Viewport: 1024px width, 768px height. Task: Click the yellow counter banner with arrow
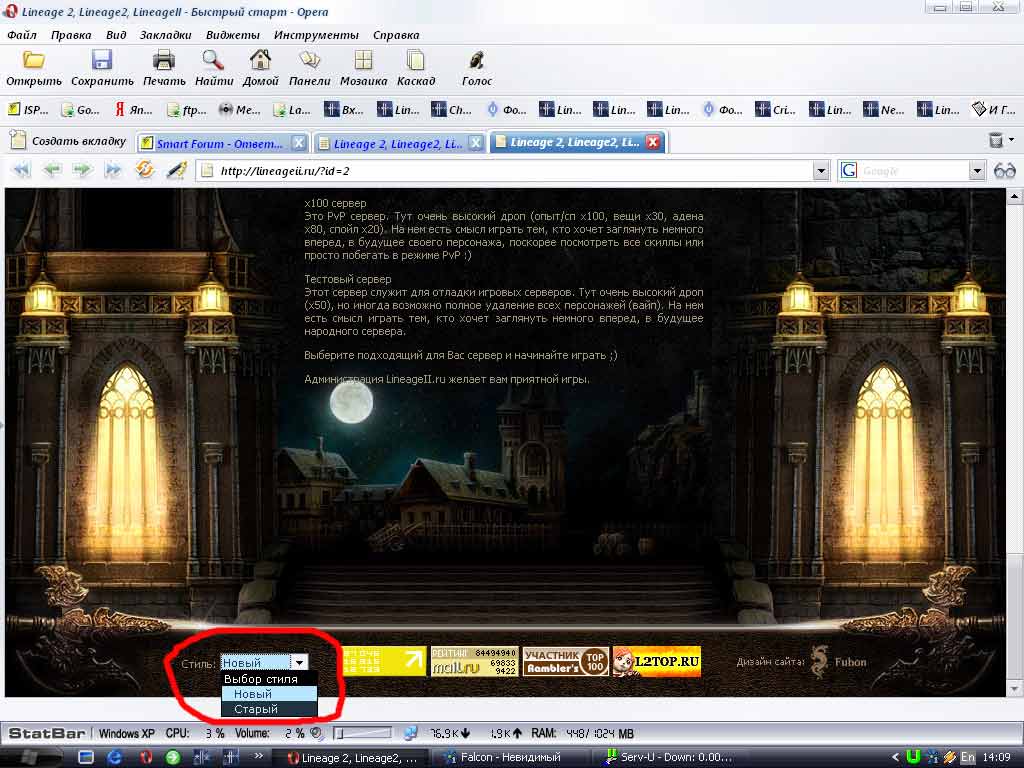tap(385, 661)
